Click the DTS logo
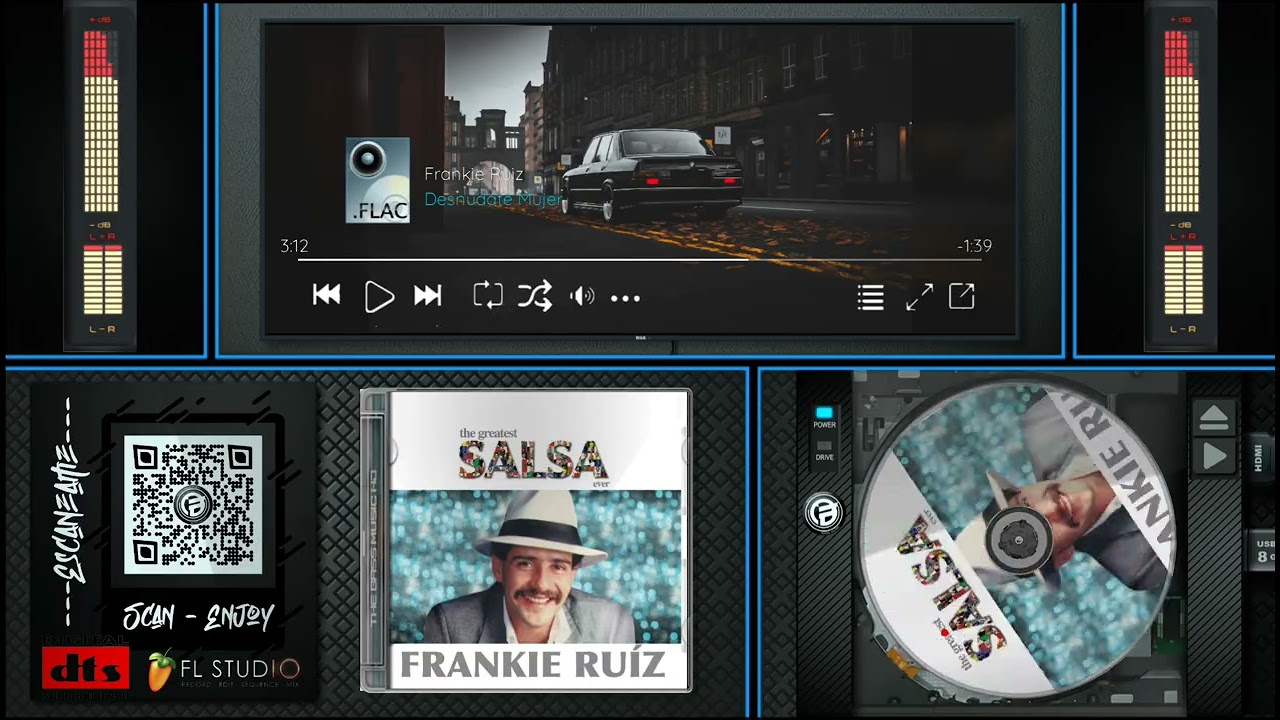This screenshot has width=1280, height=720. (x=86, y=668)
